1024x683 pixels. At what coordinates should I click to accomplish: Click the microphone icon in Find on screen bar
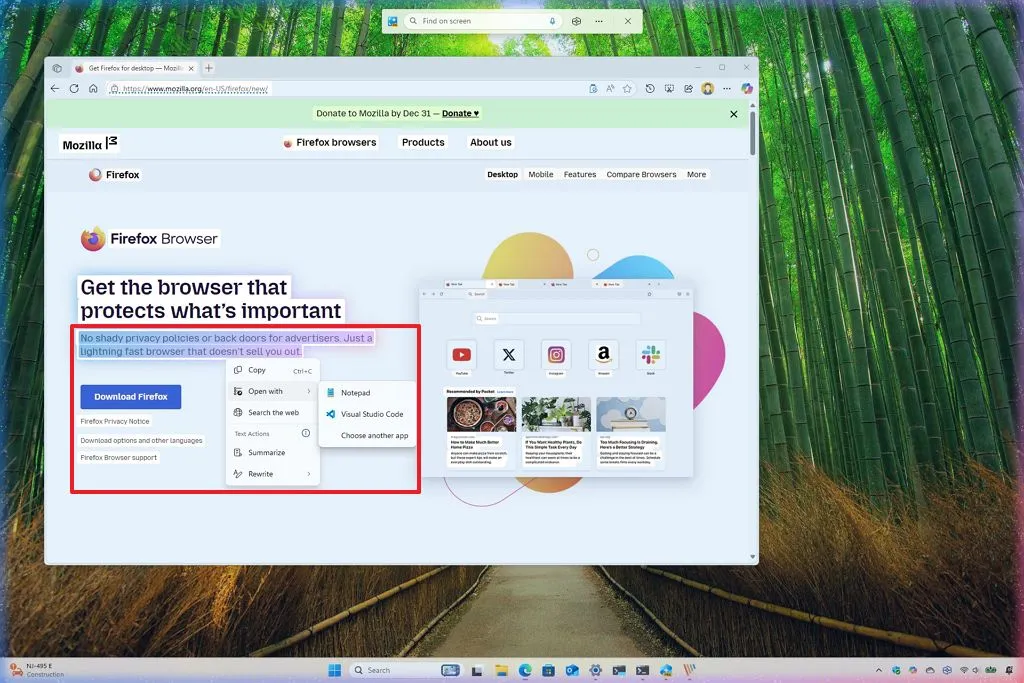553,21
